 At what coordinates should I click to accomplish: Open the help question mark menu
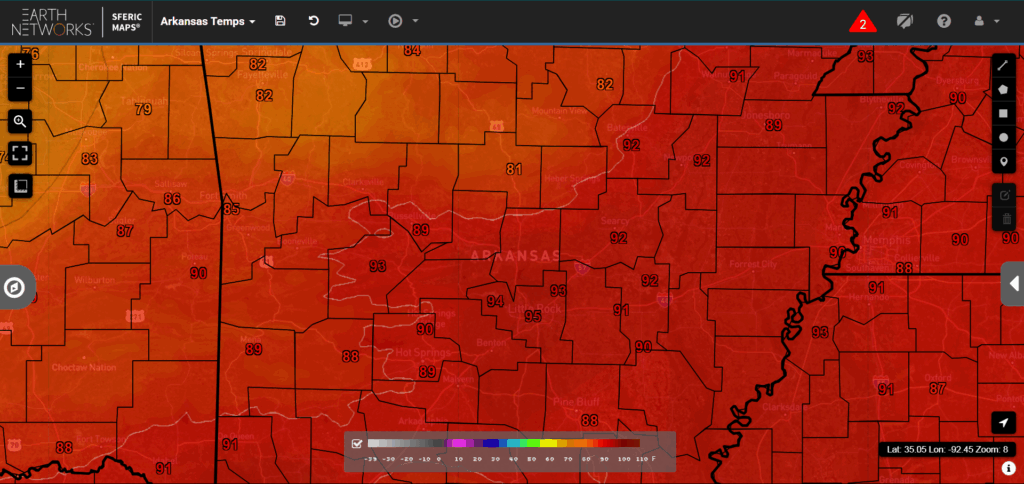(944, 21)
